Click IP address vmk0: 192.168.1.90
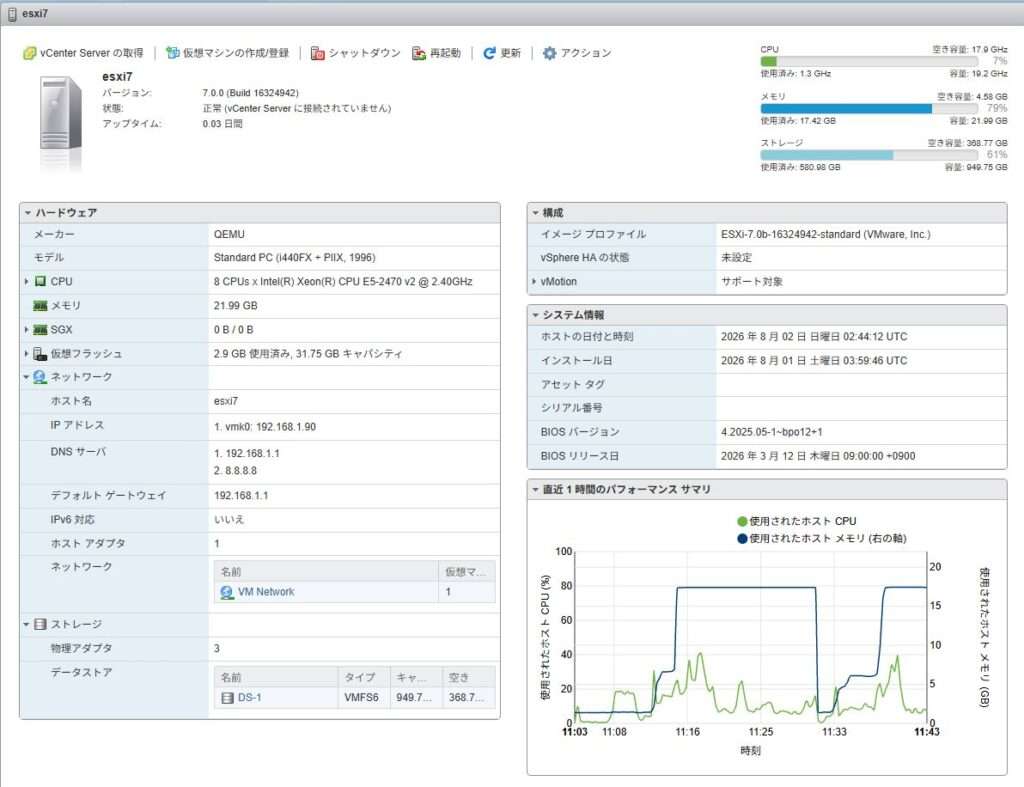The image size is (1024, 787). [265, 427]
